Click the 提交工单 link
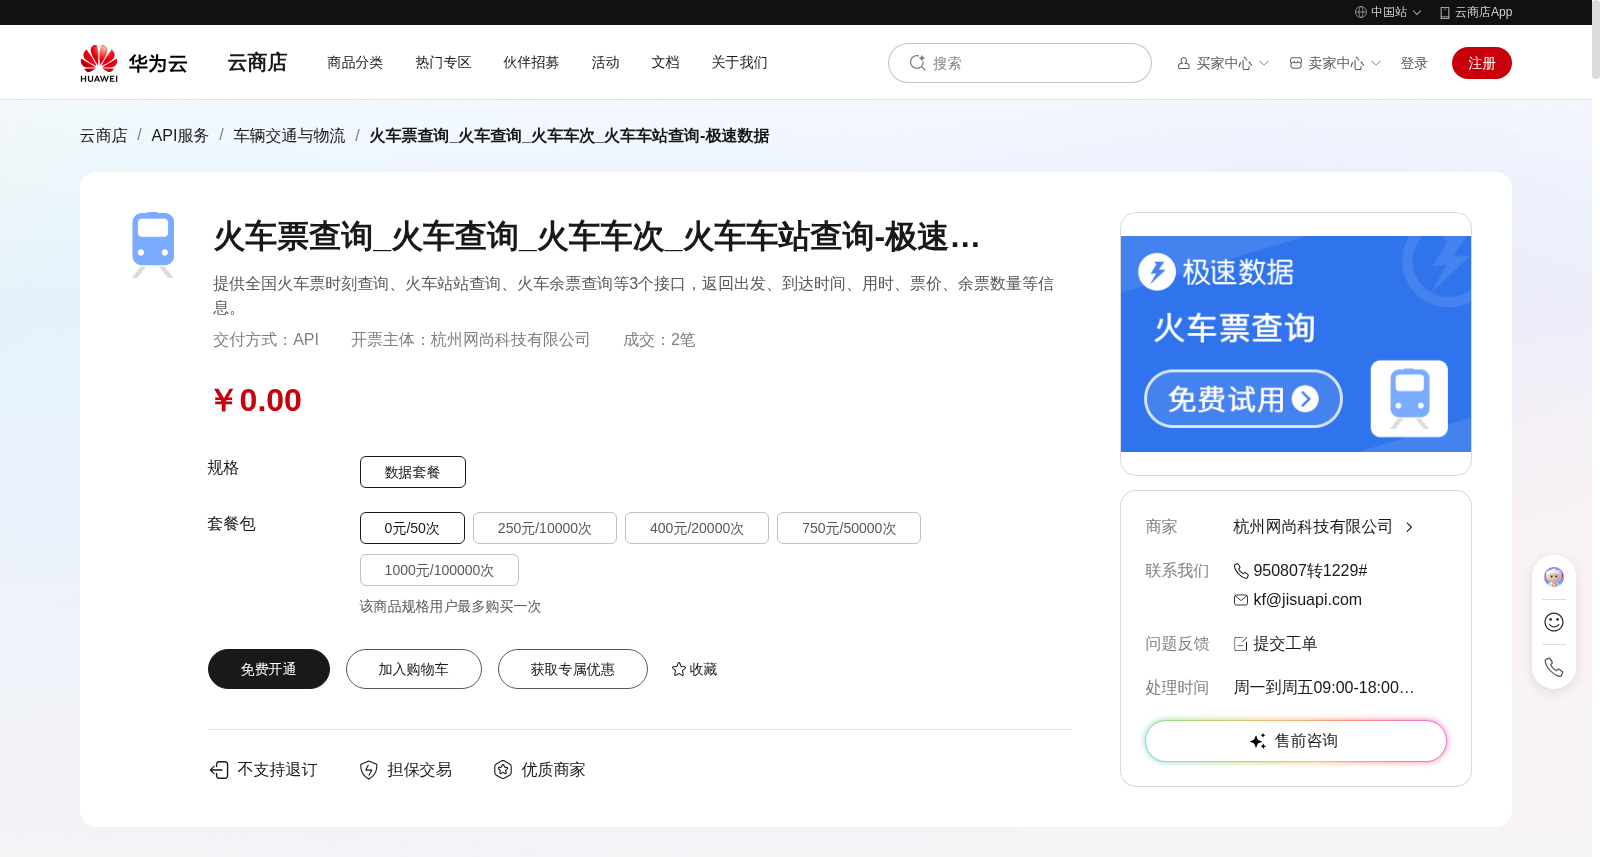Screen dimensions: 1600x857 tap(1285, 644)
